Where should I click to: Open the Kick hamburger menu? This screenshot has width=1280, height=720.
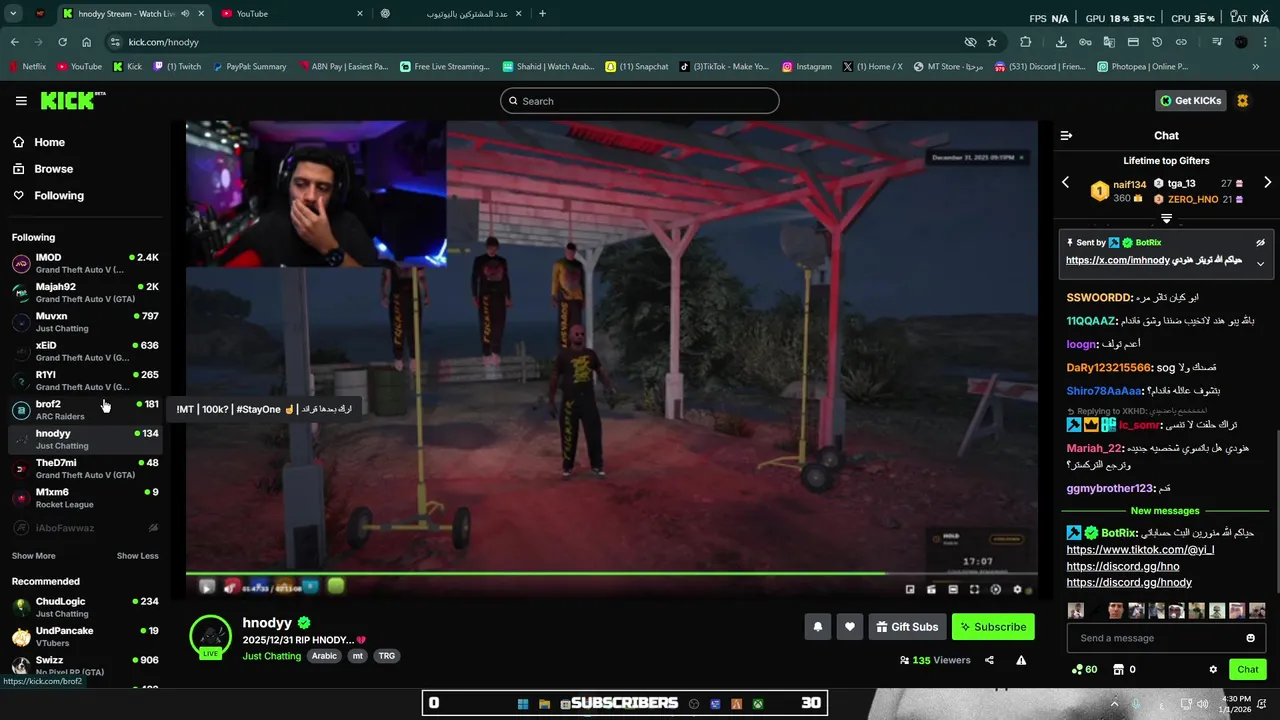(21, 101)
